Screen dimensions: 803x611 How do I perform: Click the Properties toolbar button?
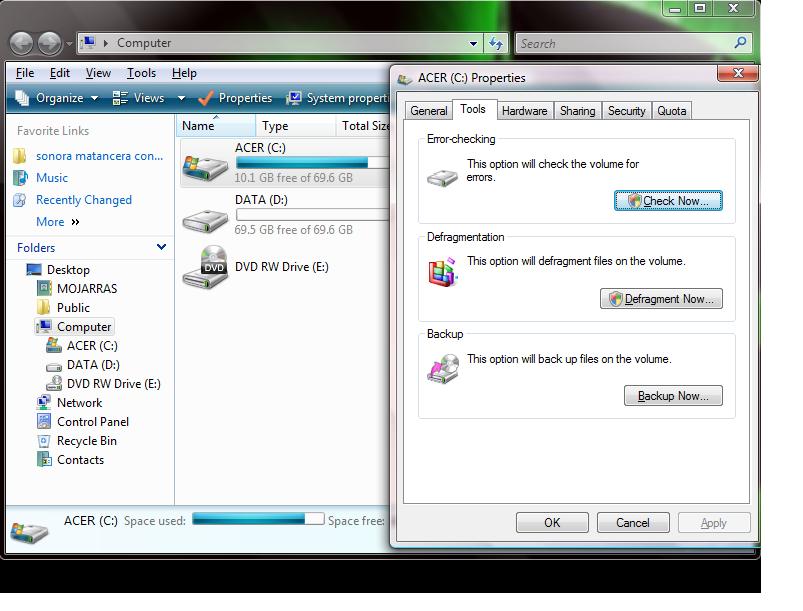point(235,98)
